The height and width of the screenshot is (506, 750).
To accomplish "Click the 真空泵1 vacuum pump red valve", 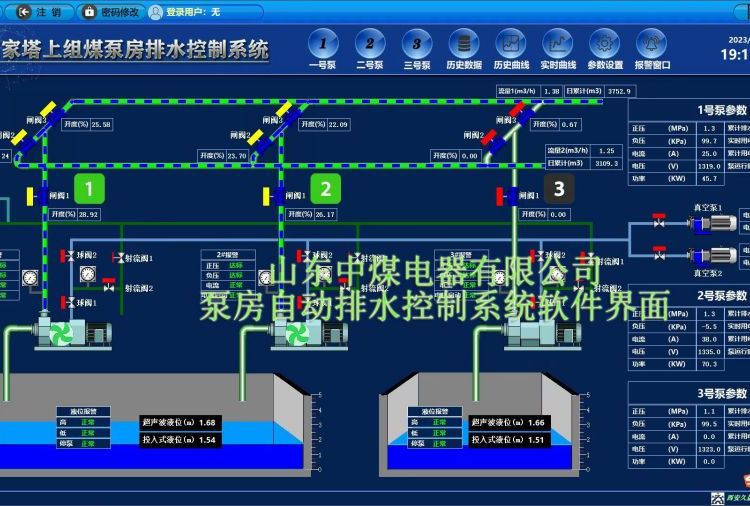I will [658, 218].
